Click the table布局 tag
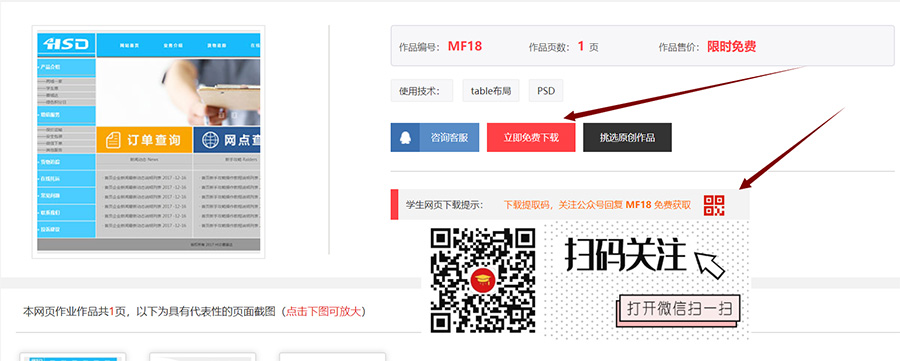This screenshot has height=361, width=900. pyautogui.click(x=491, y=91)
